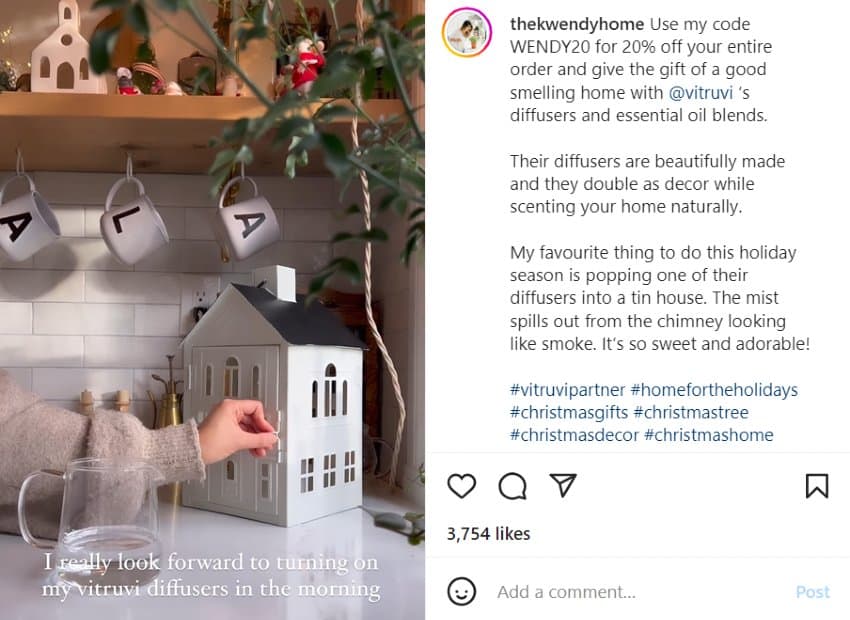This screenshot has width=850, height=620.
Task: Open #christmashome hashtag
Action: [709, 435]
